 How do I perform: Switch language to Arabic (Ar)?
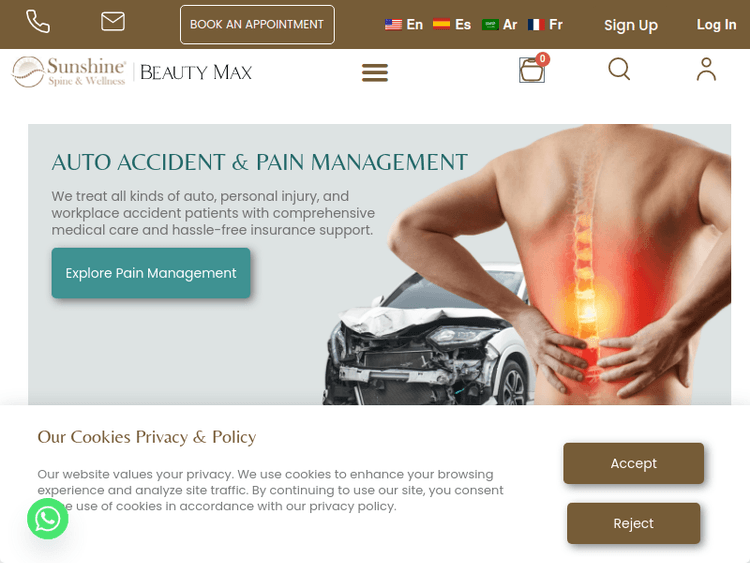(499, 24)
